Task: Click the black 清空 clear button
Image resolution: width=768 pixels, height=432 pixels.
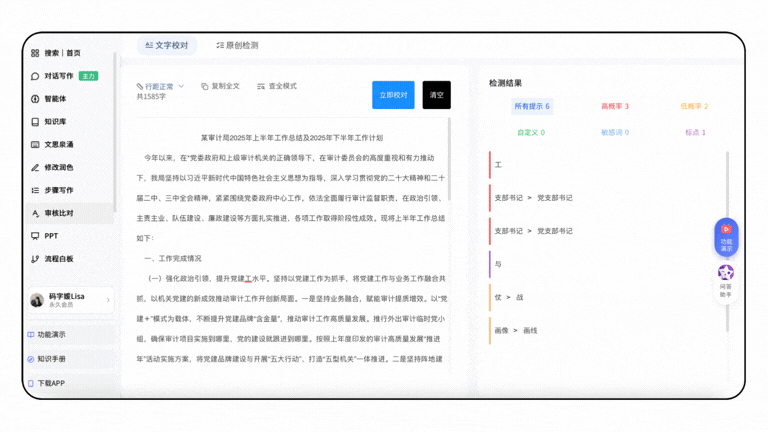Action: click(x=436, y=95)
